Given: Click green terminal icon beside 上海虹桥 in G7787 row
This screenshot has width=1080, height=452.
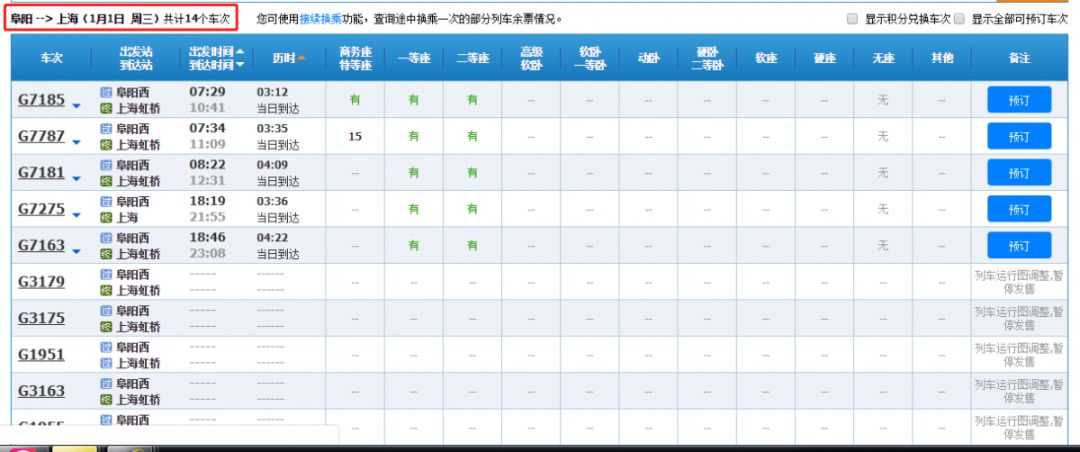Looking at the screenshot, I should pos(105,145).
